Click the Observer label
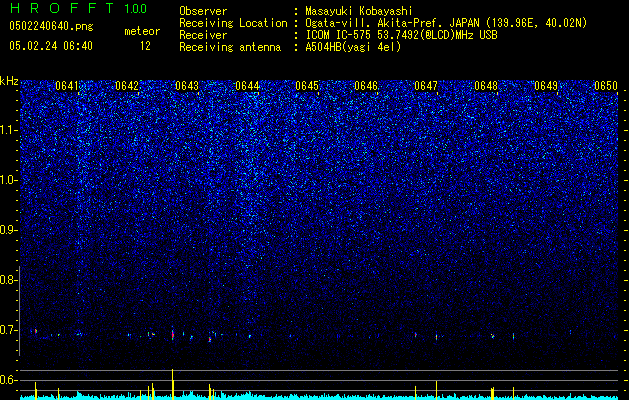The width and height of the screenshot is (629, 400). coord(203,11)
